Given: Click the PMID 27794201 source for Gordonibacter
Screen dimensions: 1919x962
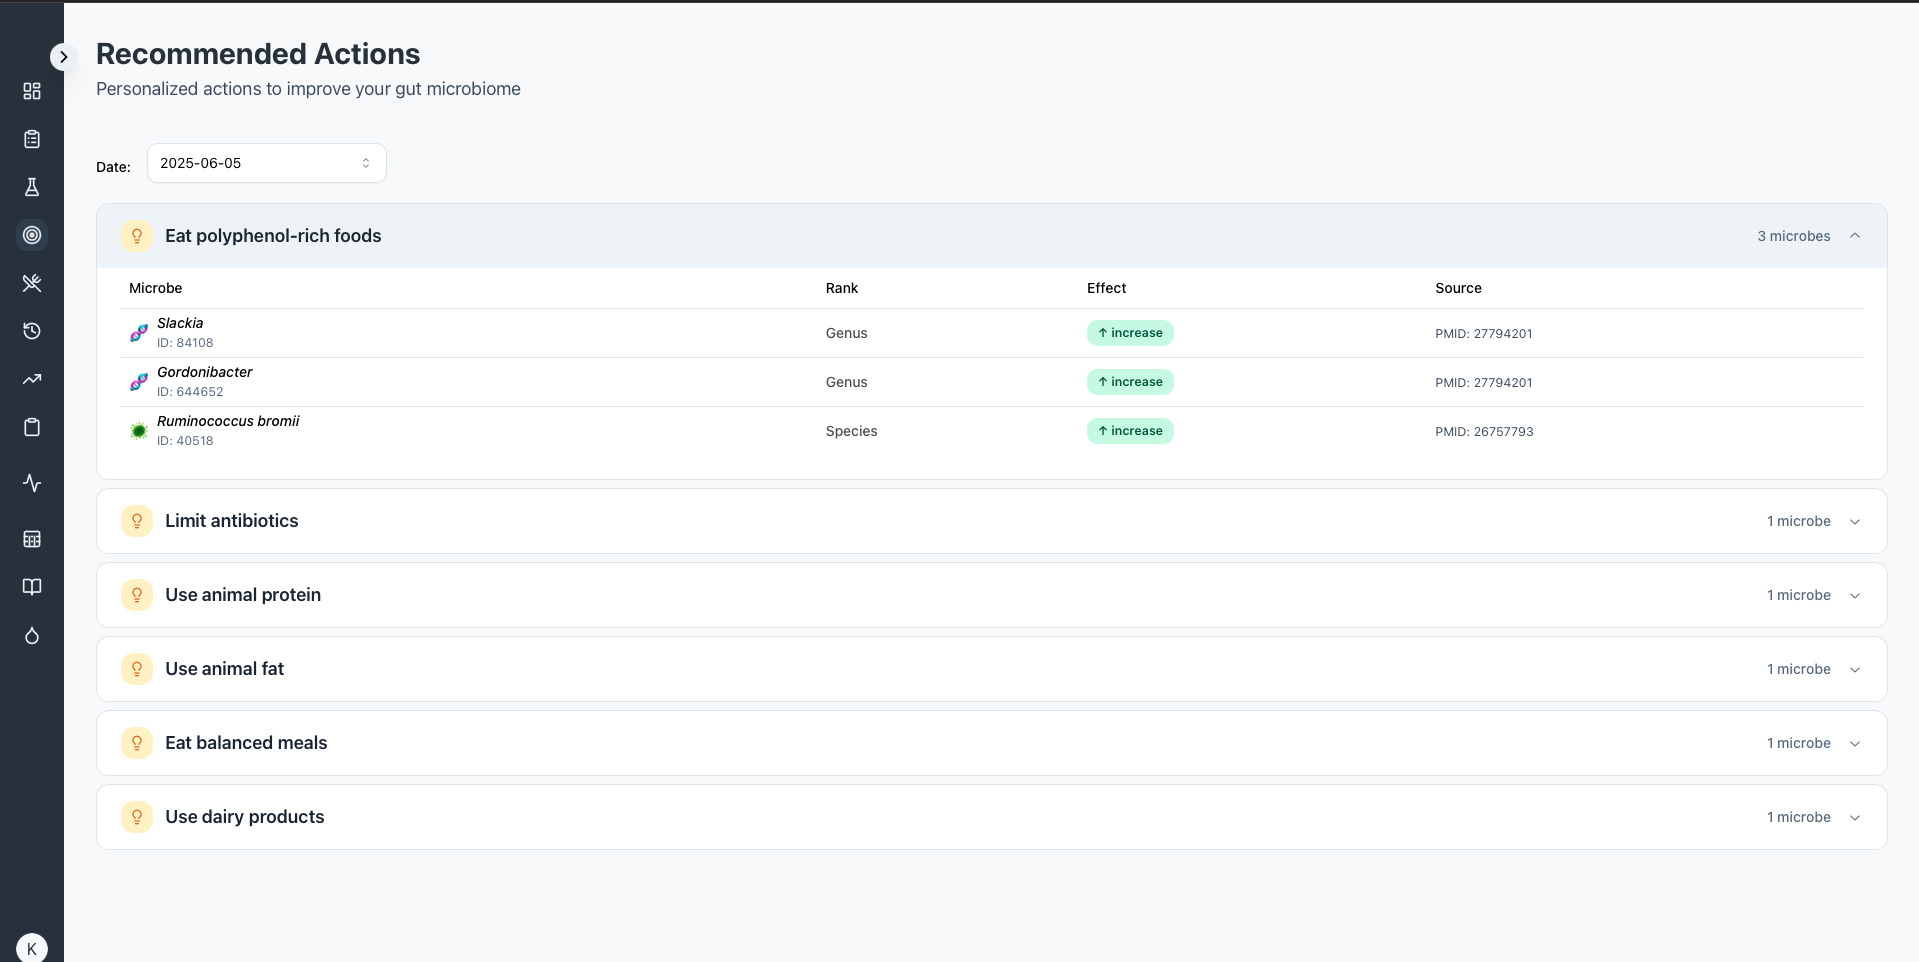Looking at the screenshot, I should [x=1484, y=382].
